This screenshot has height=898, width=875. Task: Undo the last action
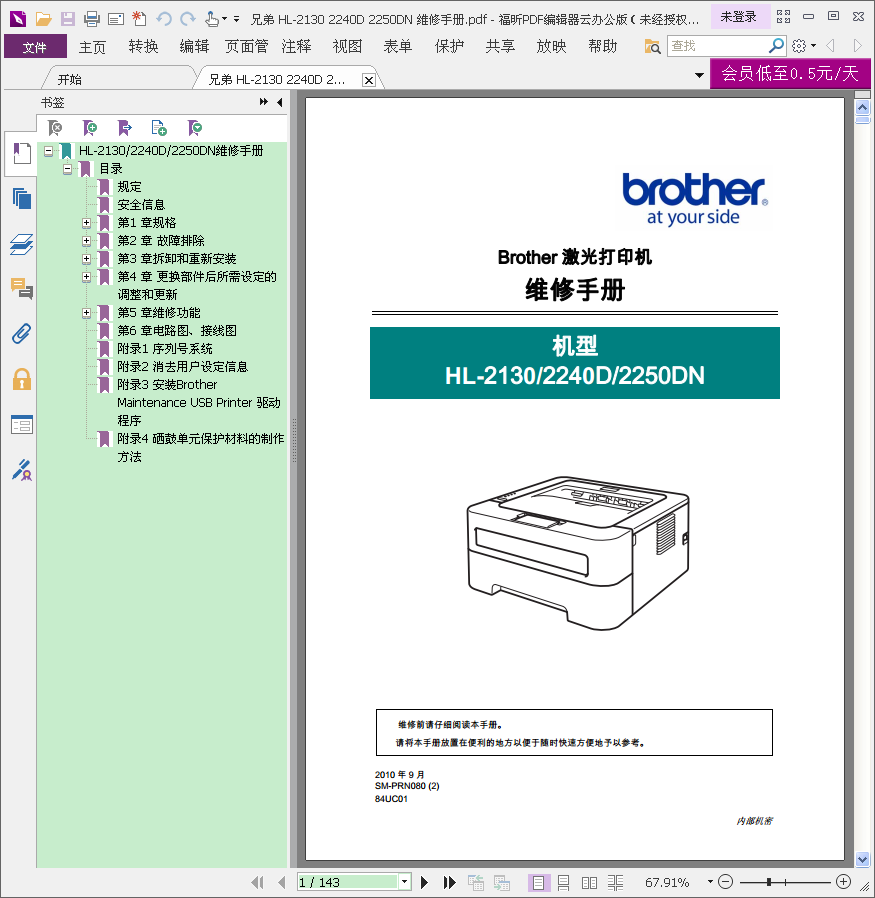click(164, 19)
